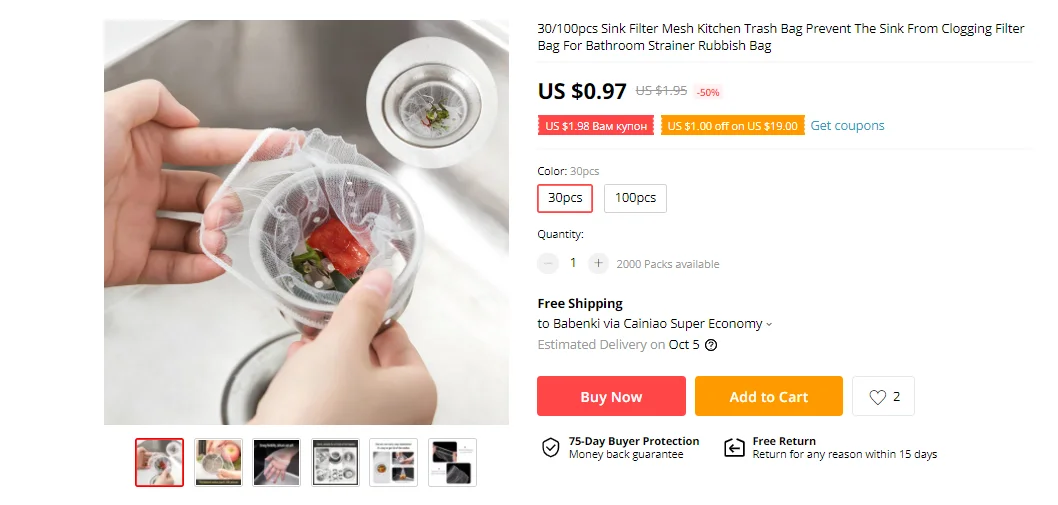Click the Buyer Protection shield icon
This screenshot has height=505, width=1058.
[550, 447]
